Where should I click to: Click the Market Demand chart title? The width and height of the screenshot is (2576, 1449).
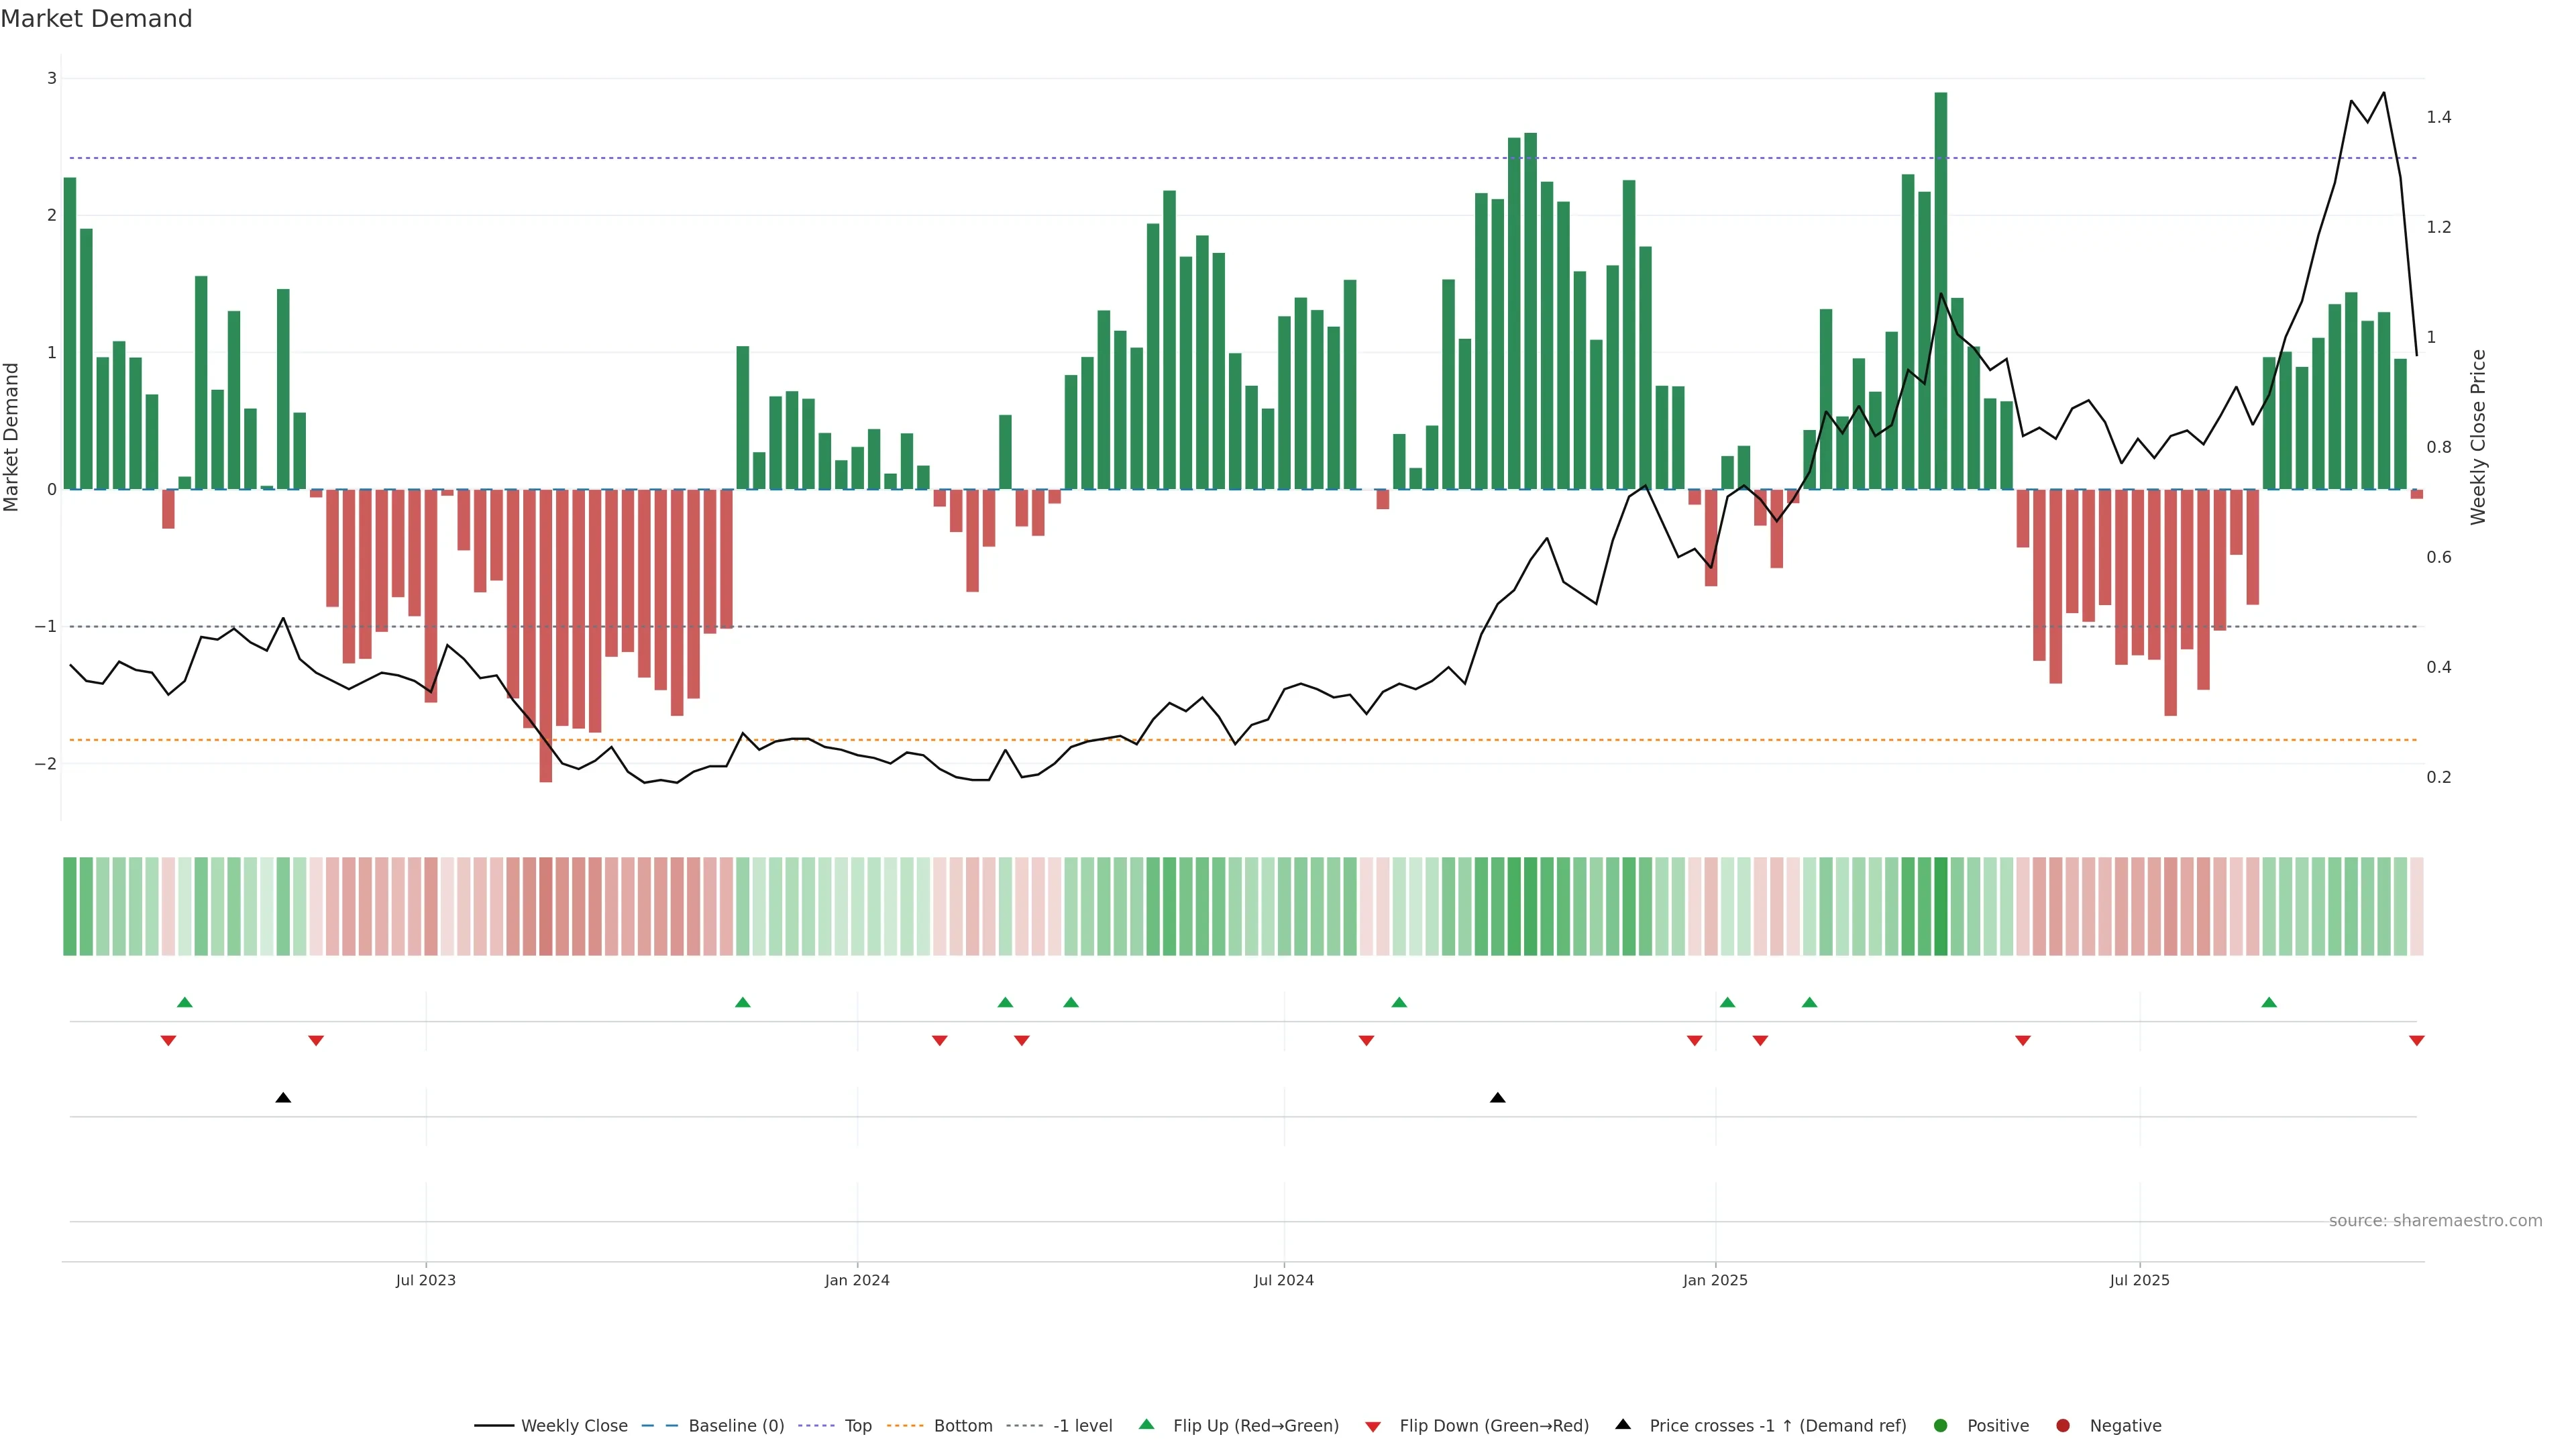click(x=96, y=19)
